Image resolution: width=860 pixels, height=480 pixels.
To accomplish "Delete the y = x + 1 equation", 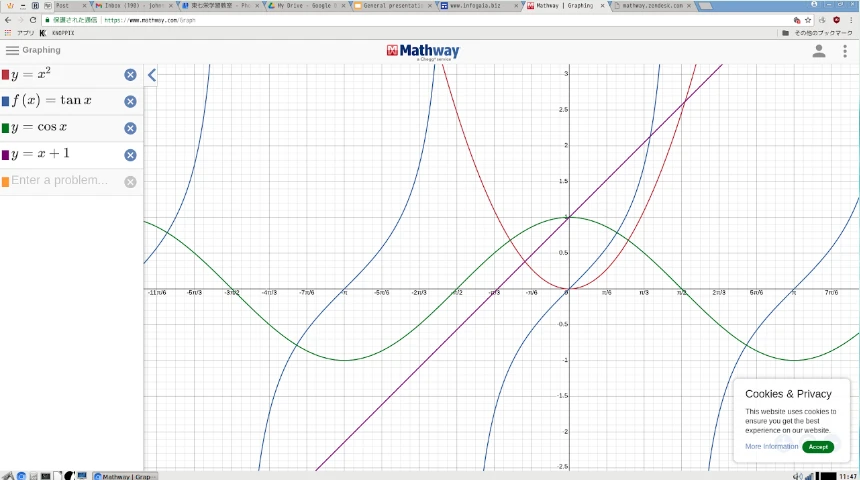I will 130,155.
